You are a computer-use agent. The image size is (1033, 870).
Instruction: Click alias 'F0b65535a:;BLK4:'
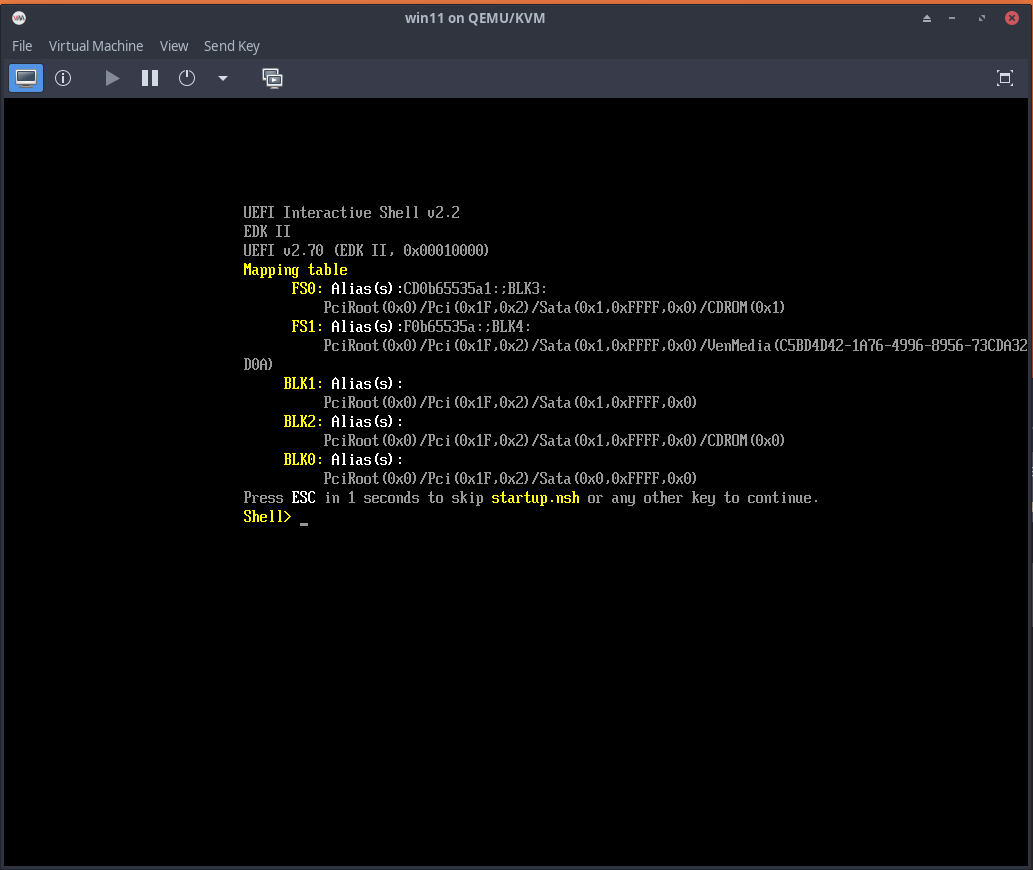[x=467, y=327]
